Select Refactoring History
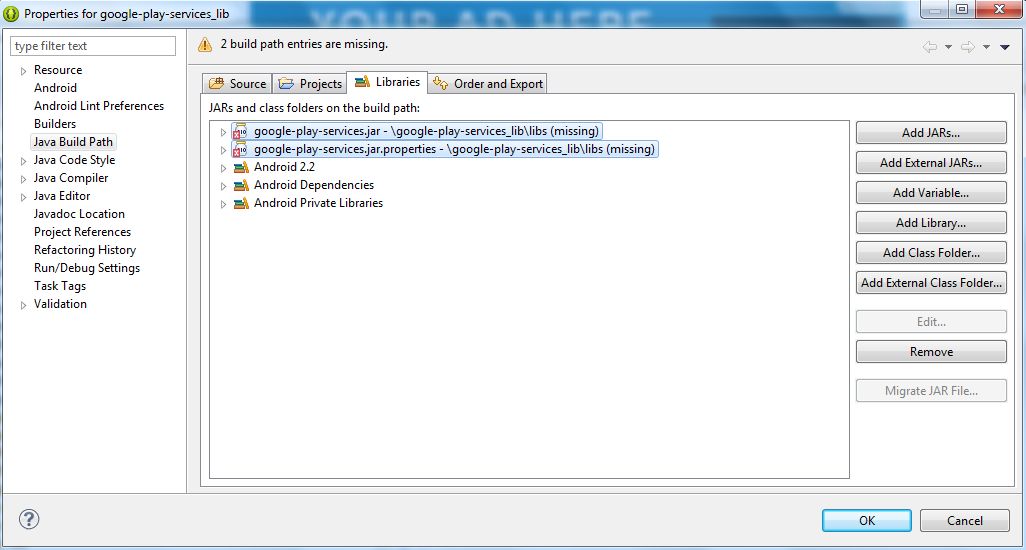Screen dimensions: 1026x550 pos(85,250)
